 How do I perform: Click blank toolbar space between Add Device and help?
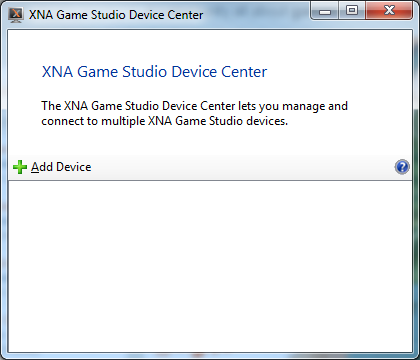pyautogui.click(x=243, y=167)
